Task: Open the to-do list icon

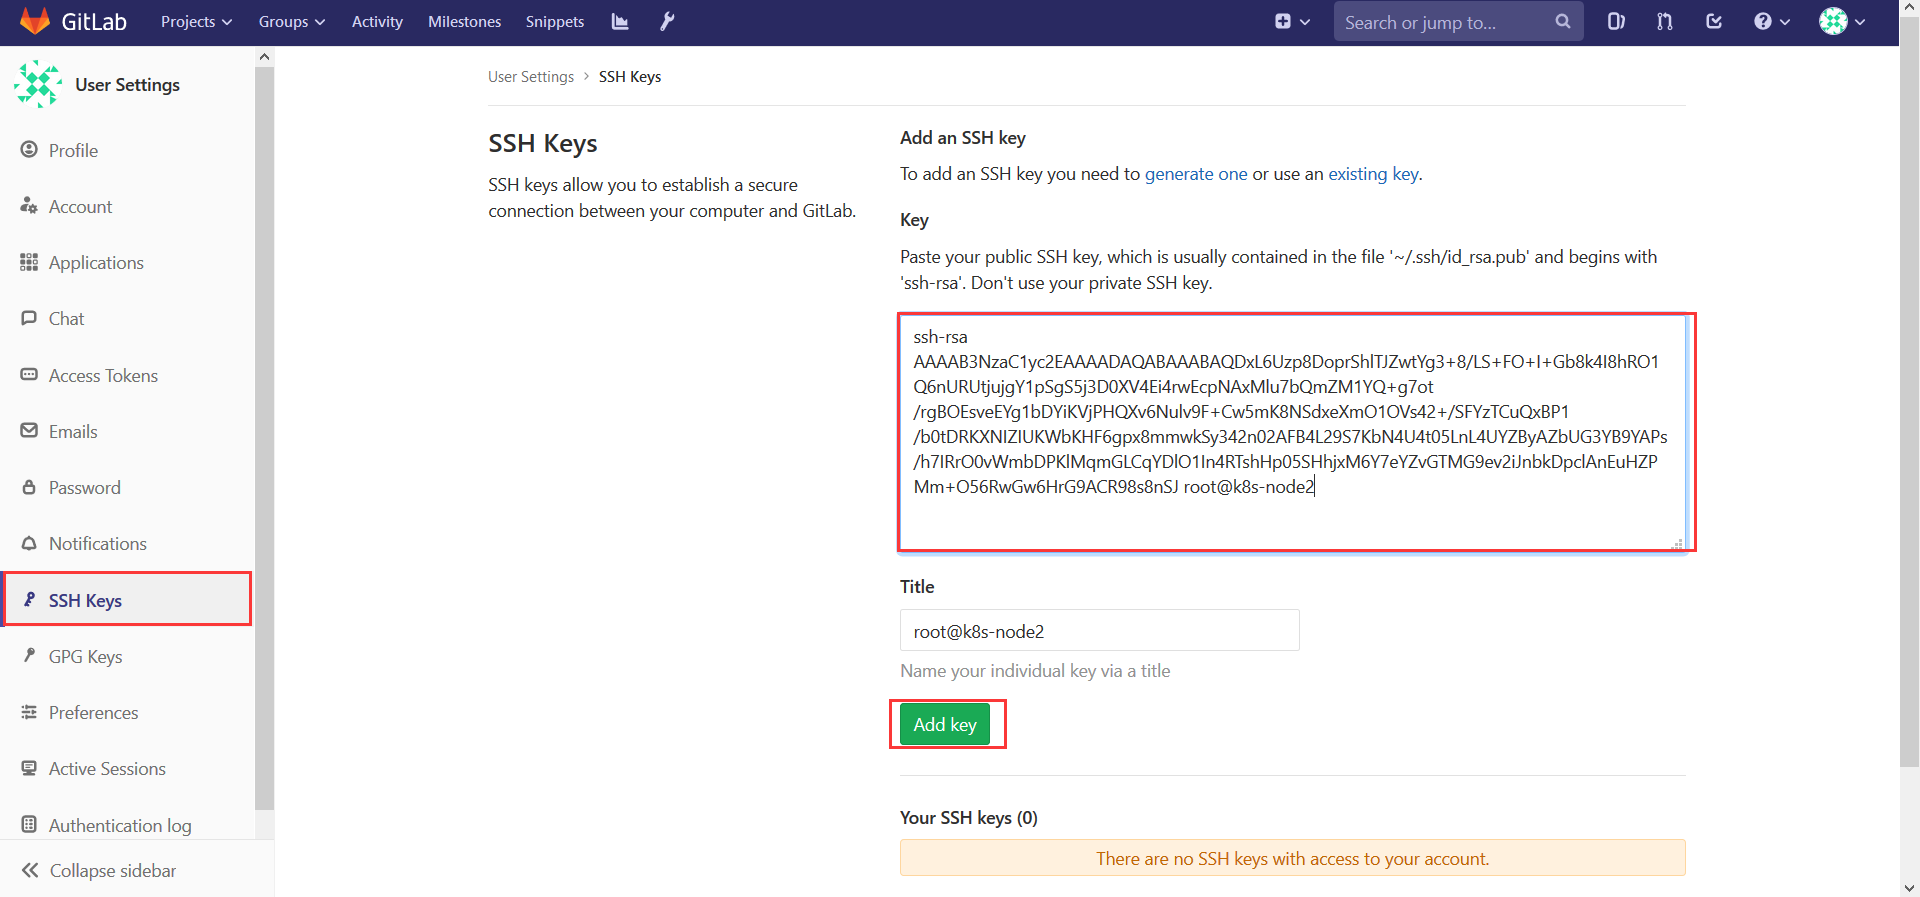Action: tap(1714, 21)
